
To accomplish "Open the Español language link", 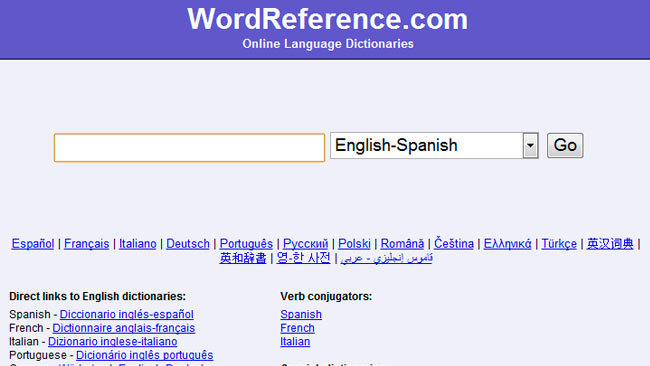I will pos(33,244).
